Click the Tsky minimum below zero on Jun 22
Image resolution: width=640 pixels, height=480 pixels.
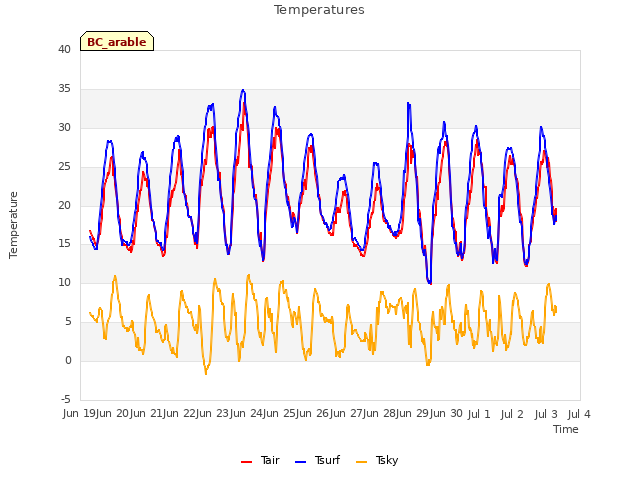tap(206, 373)
